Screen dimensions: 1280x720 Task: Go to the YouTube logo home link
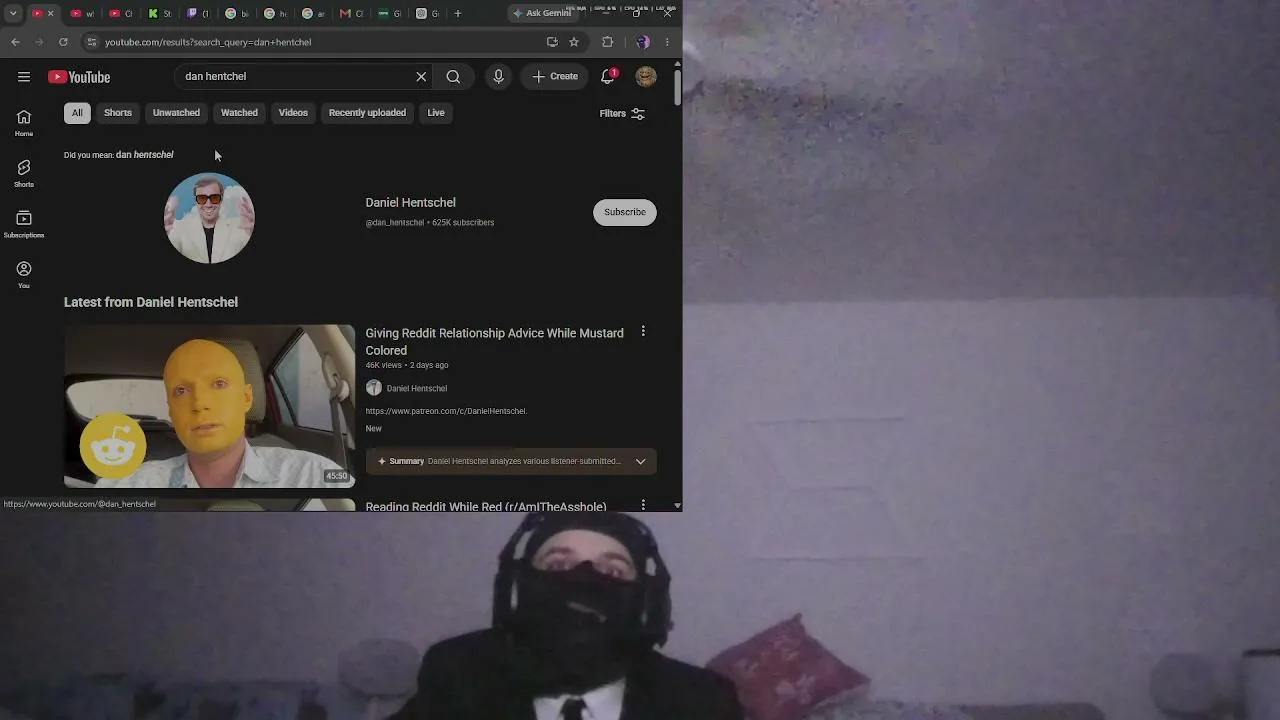click(79, 77)
